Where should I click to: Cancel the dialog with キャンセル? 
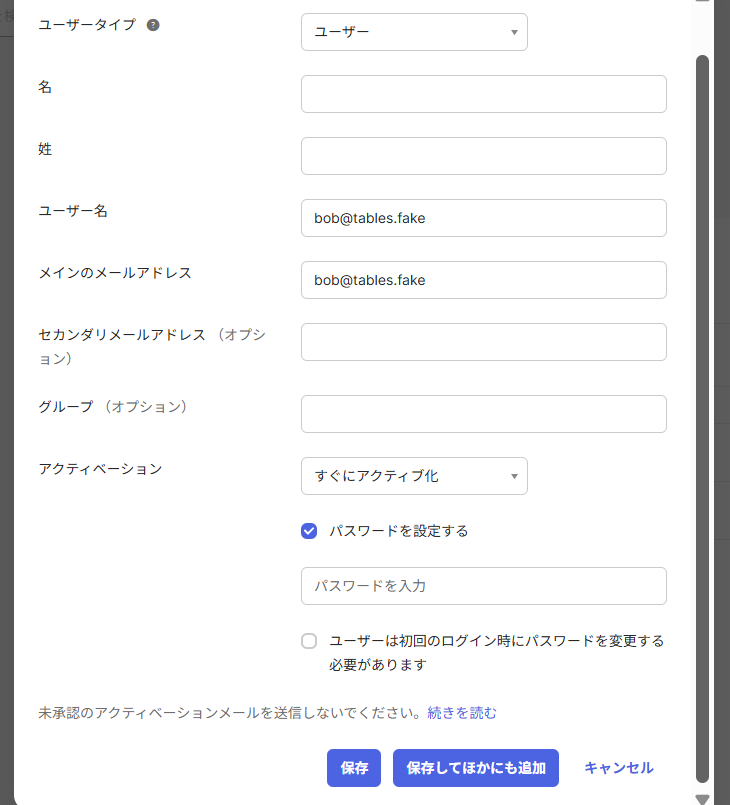tap(618, 768)
